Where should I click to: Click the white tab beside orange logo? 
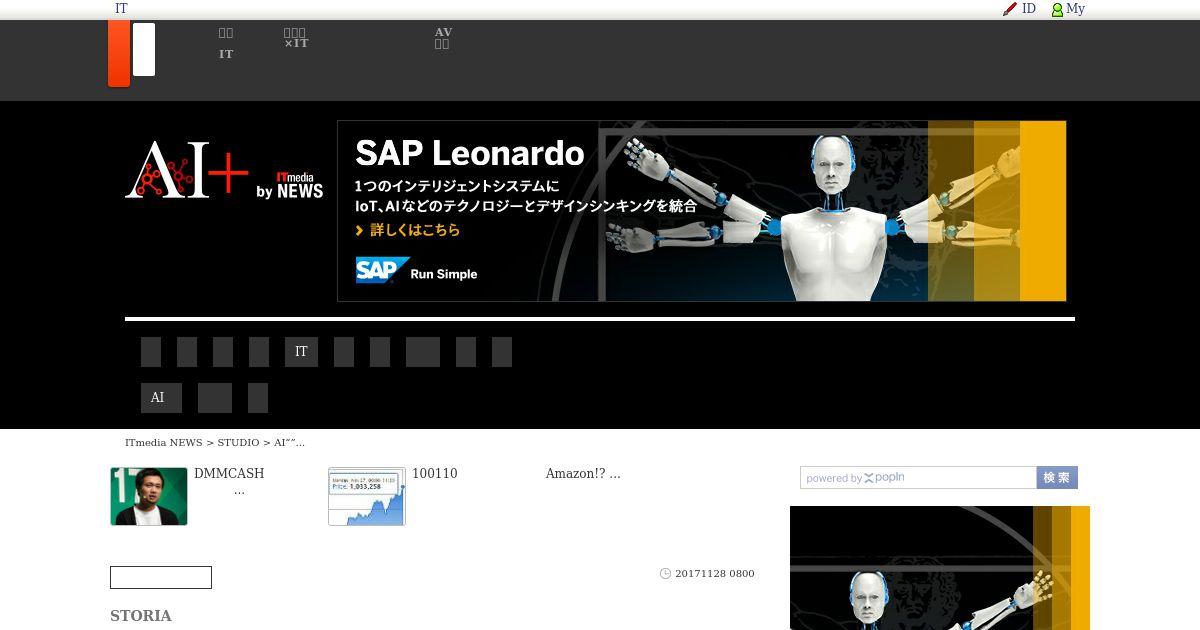[144, 49]
